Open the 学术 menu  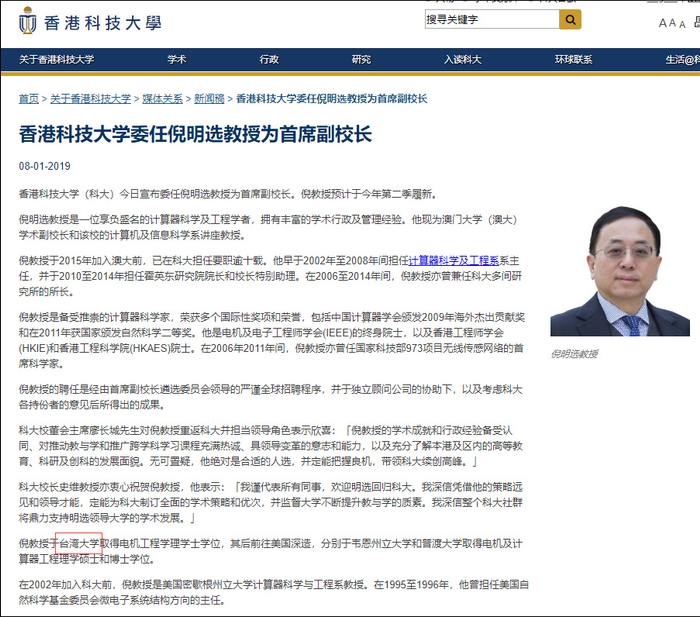(x=177, y=59)
